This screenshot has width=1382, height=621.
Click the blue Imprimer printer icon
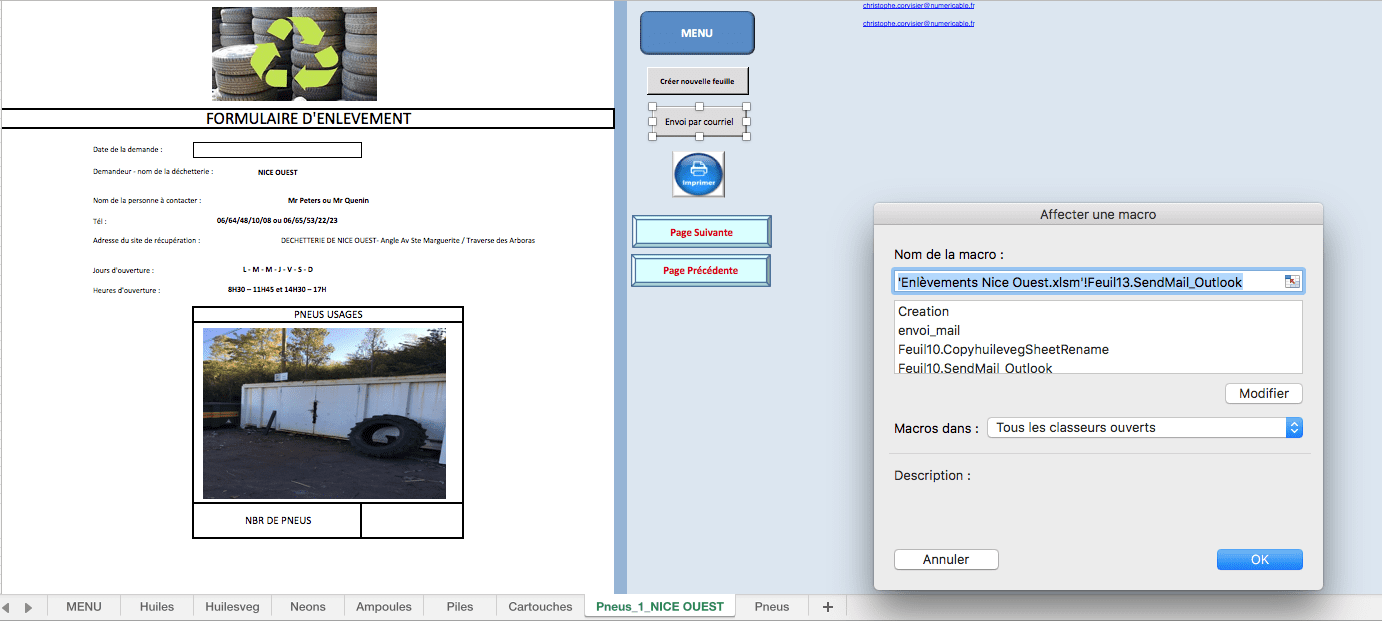click(x=698, y=174)
